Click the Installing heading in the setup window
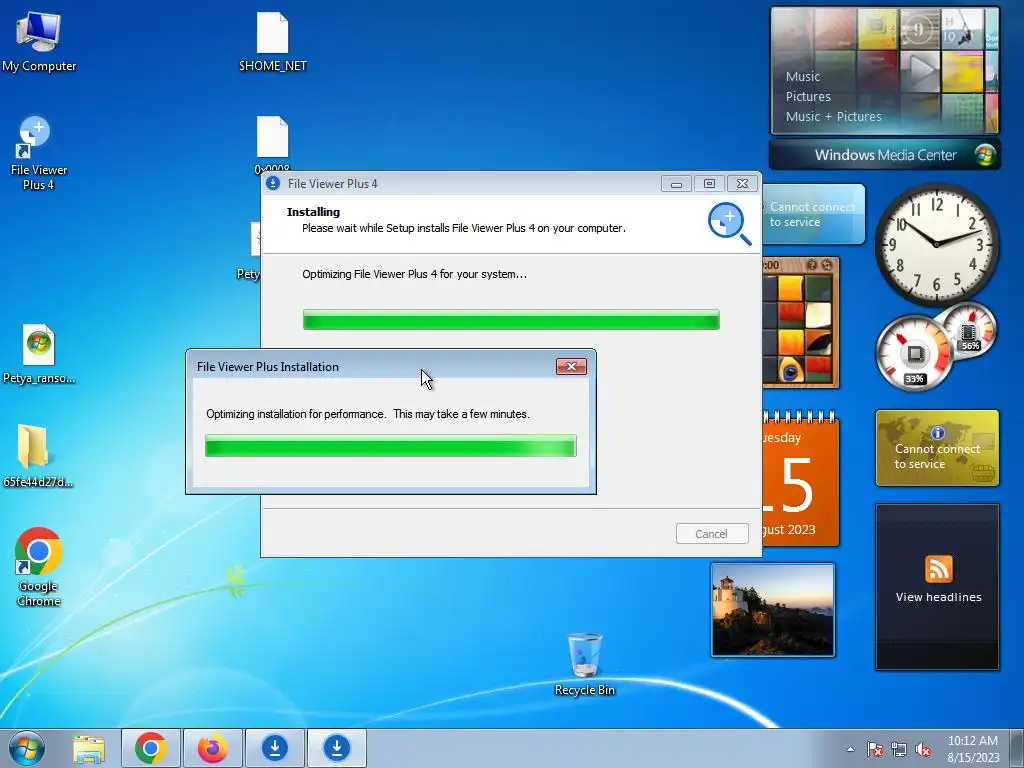Screen dimensions: 1024x768 pyautogui.click(x=313, y=212)
